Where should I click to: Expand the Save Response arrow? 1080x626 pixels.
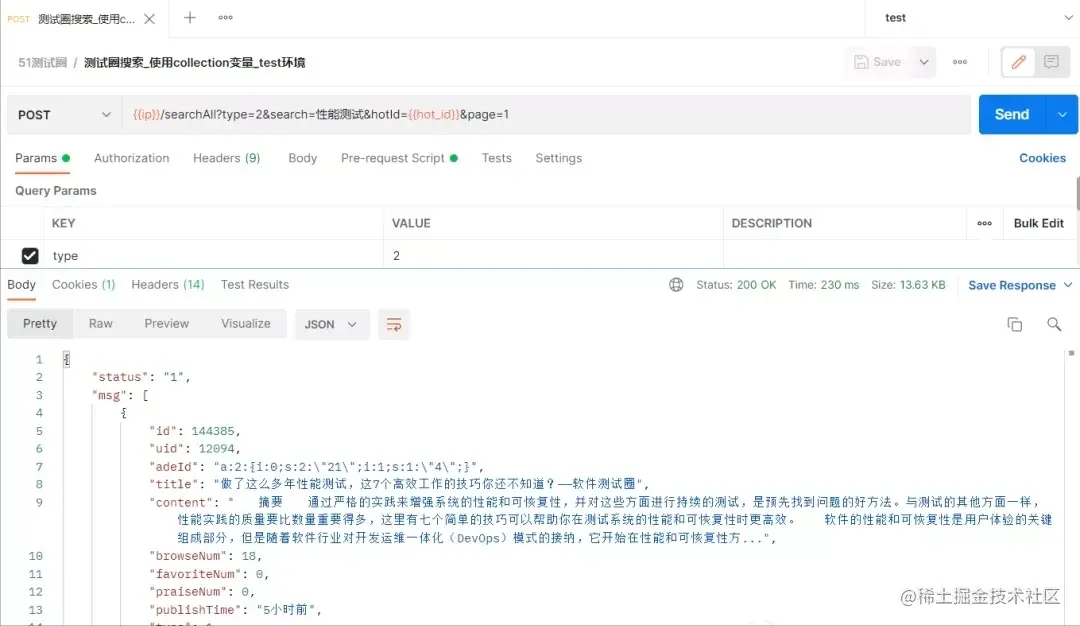pos(1068,285)
